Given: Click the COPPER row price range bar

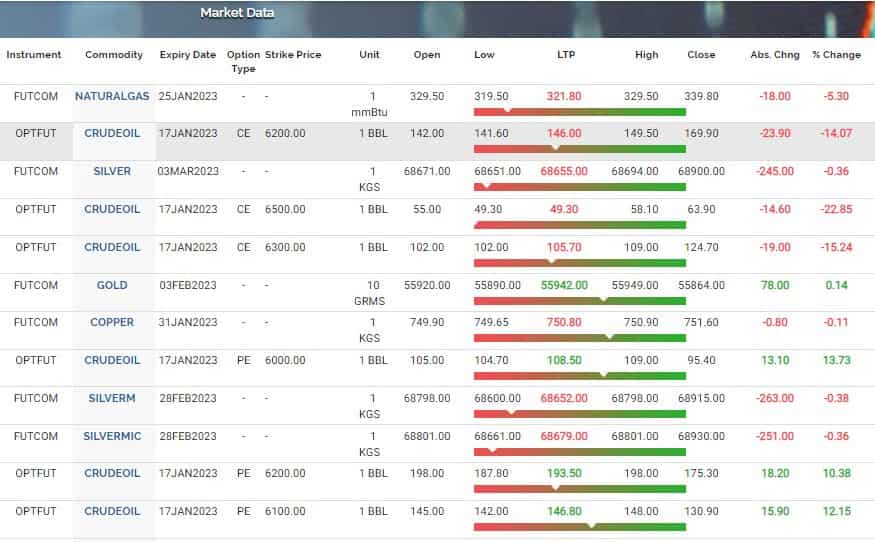Looking at the screenshot, I should 579,338.
